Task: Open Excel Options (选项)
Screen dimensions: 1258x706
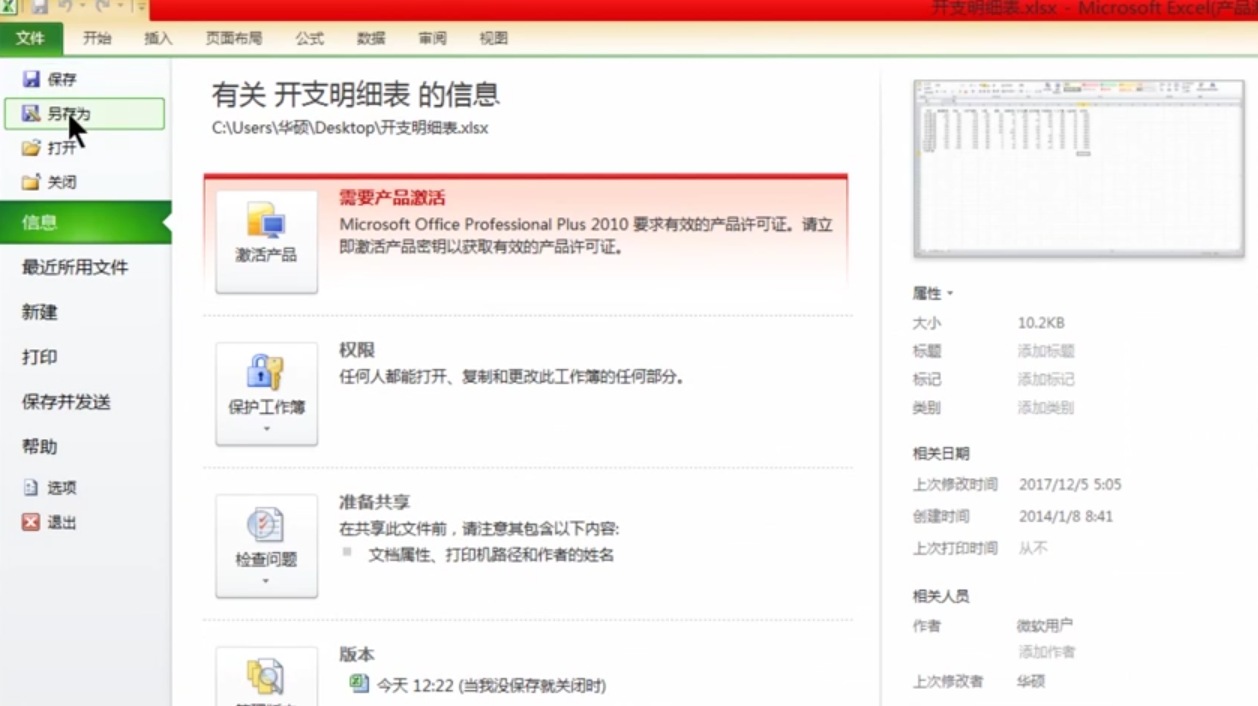Action: coord(50,488)
